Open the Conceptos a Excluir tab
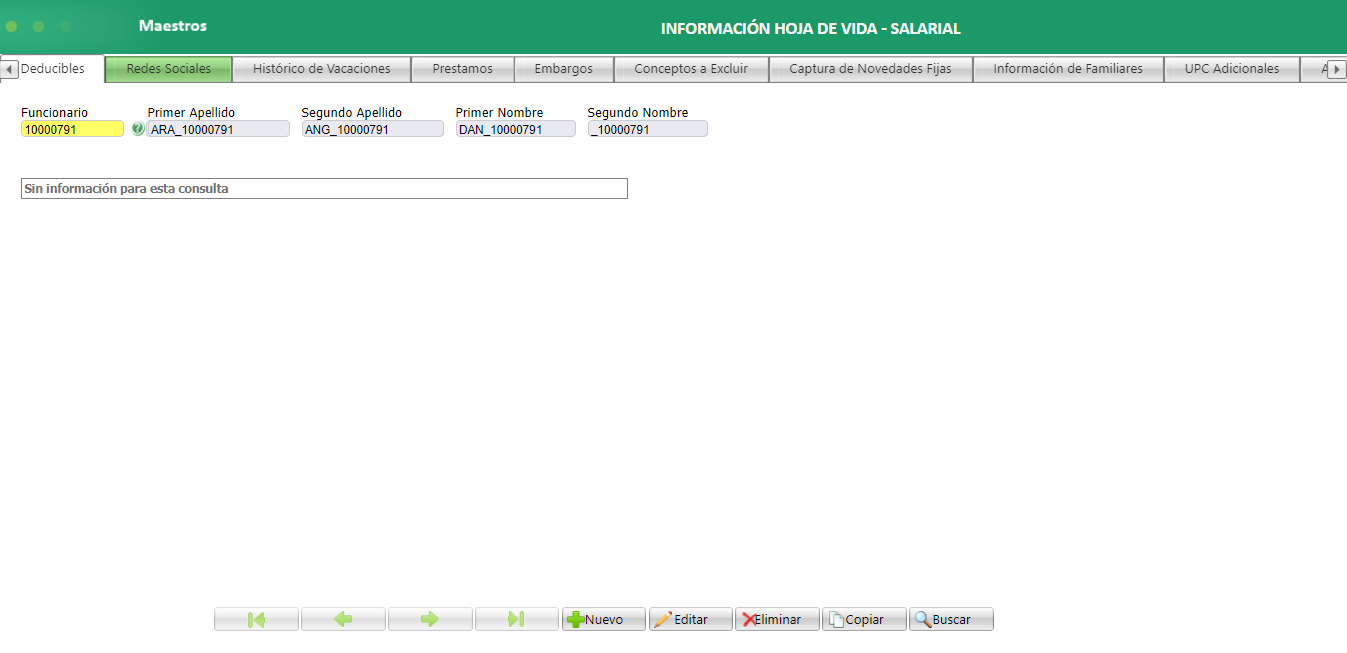Image resolution: width=1347 pixels, height=653 pixels. 690,68
